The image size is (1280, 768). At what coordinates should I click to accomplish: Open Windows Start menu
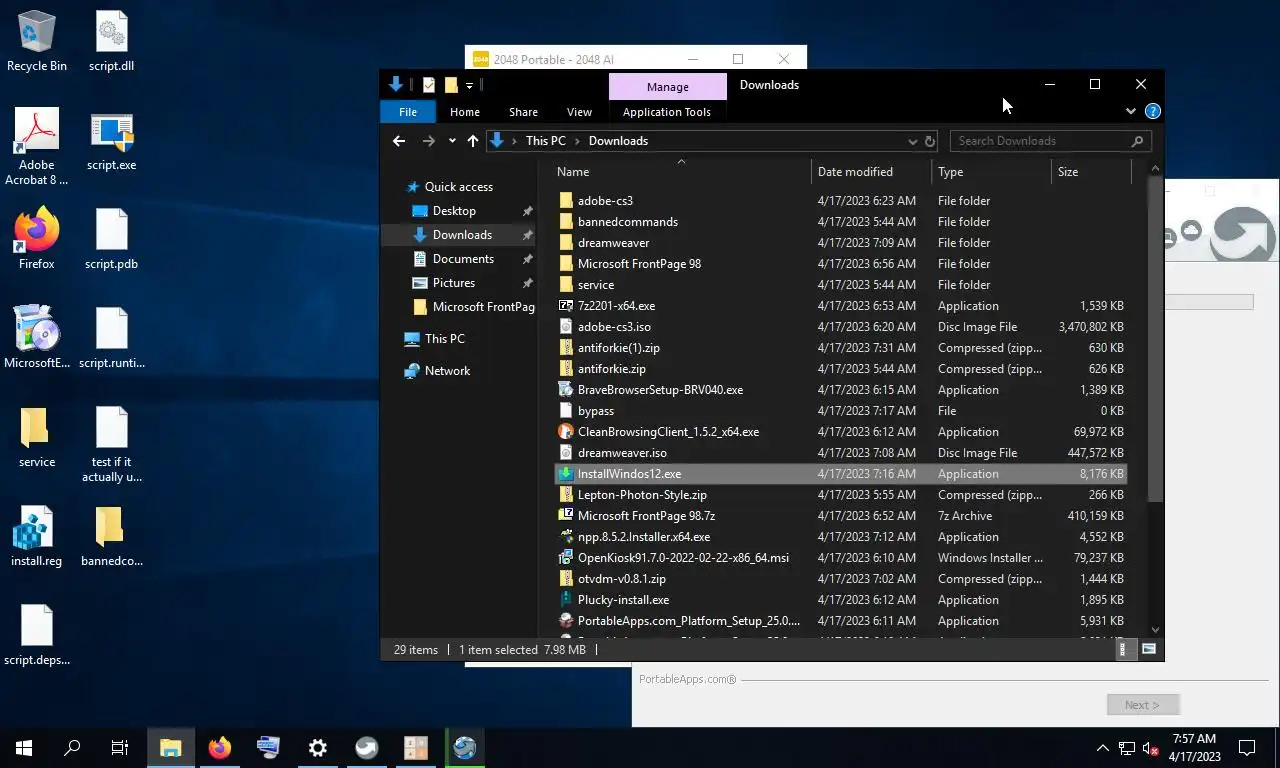tap(24, 747)
